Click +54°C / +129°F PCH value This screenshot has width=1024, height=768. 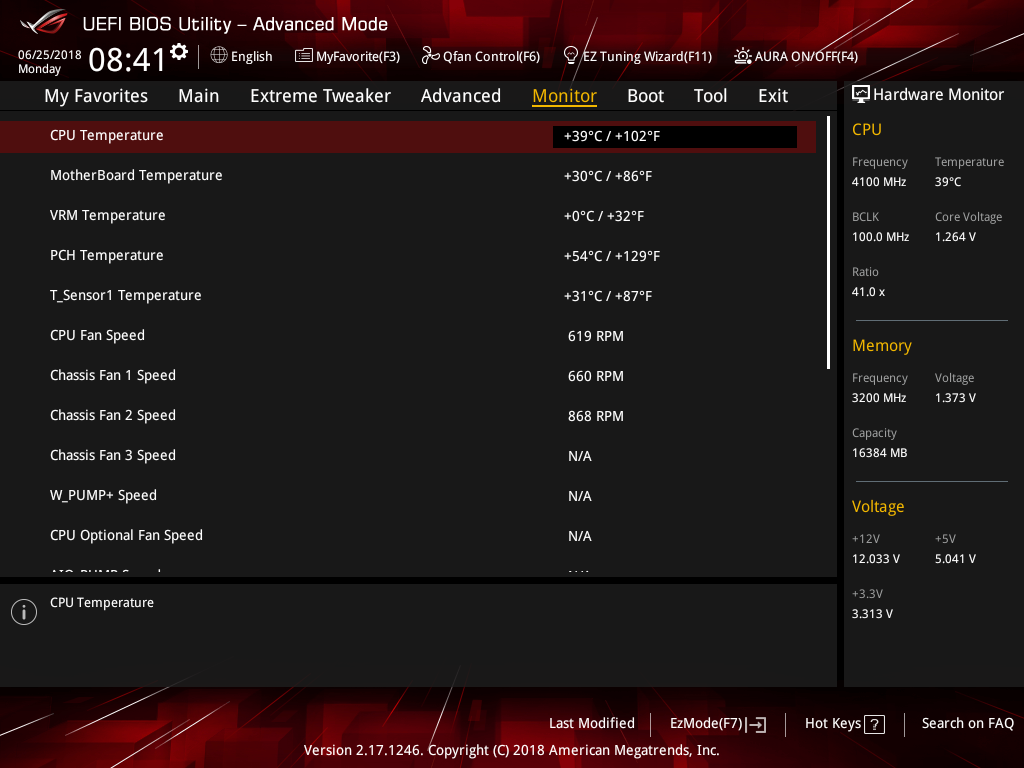(612, 256)
